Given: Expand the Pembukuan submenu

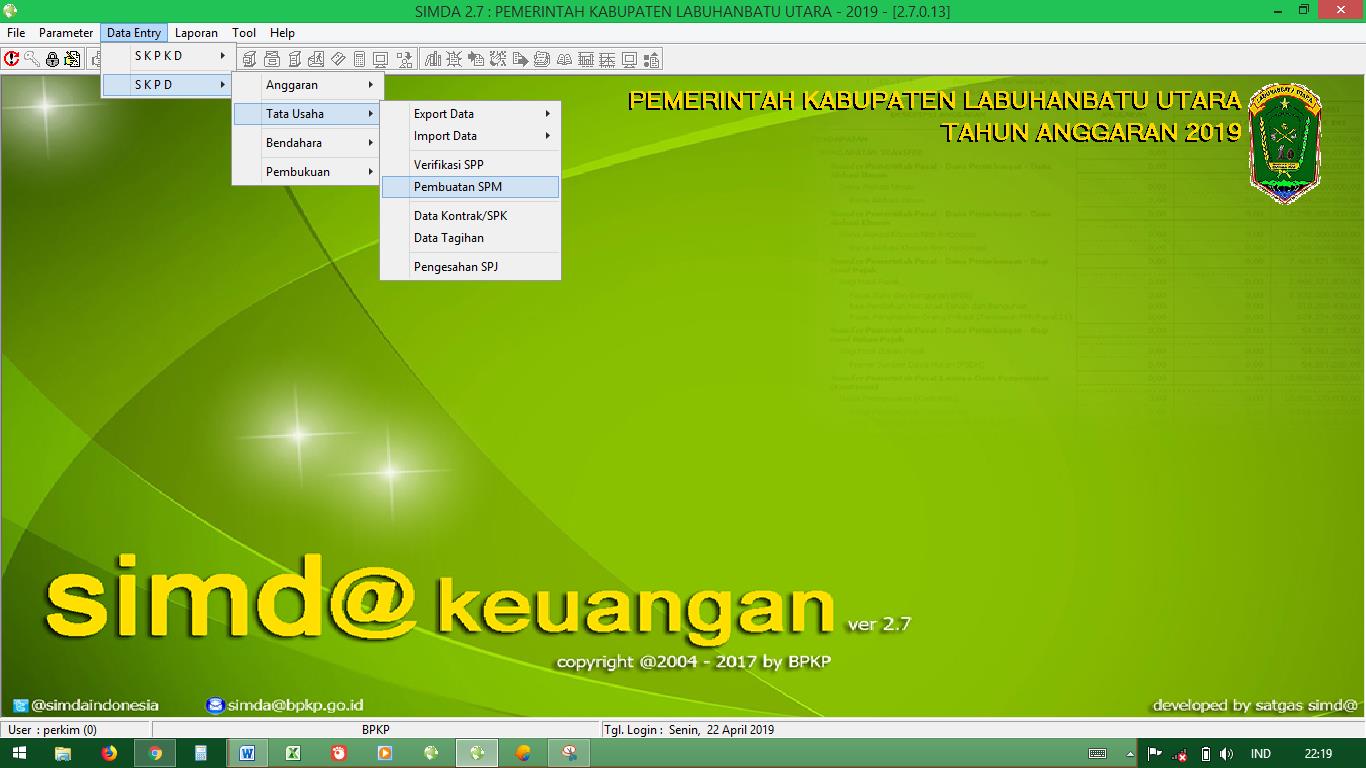Looking at the screenshot, I should pyautogui.click(x=308, y=172).
